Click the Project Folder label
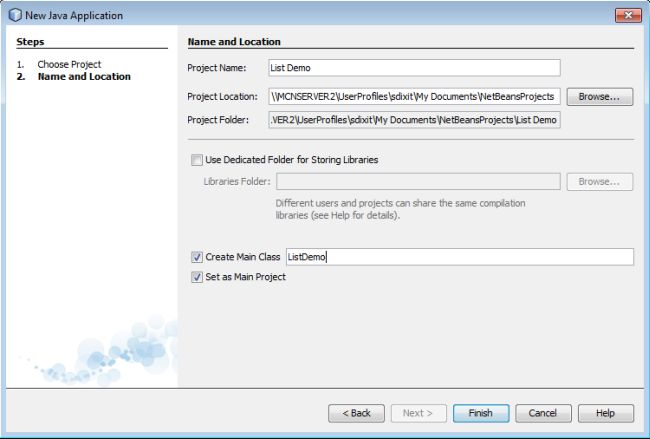 pos(218,120)
